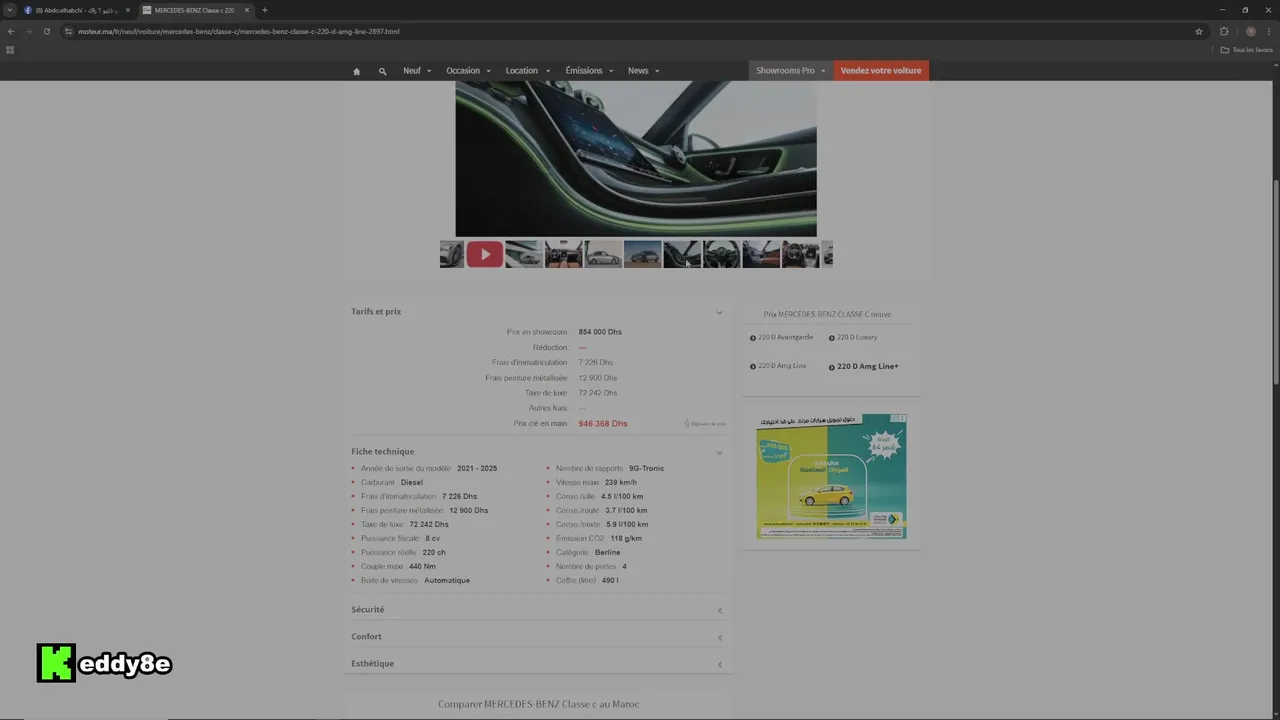The image size is (1280, 720).
Task: Click the address bar URL
Action: (x=239, y=31)
